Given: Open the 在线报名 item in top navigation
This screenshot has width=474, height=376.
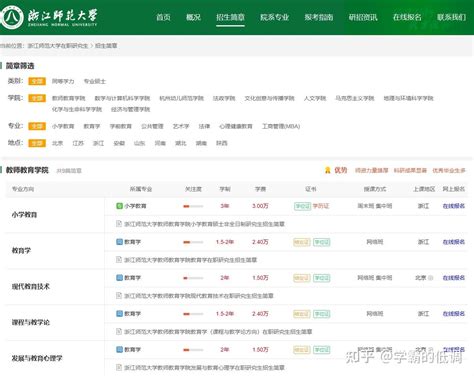Looking at the screenshot, I should tap(407, 17).
